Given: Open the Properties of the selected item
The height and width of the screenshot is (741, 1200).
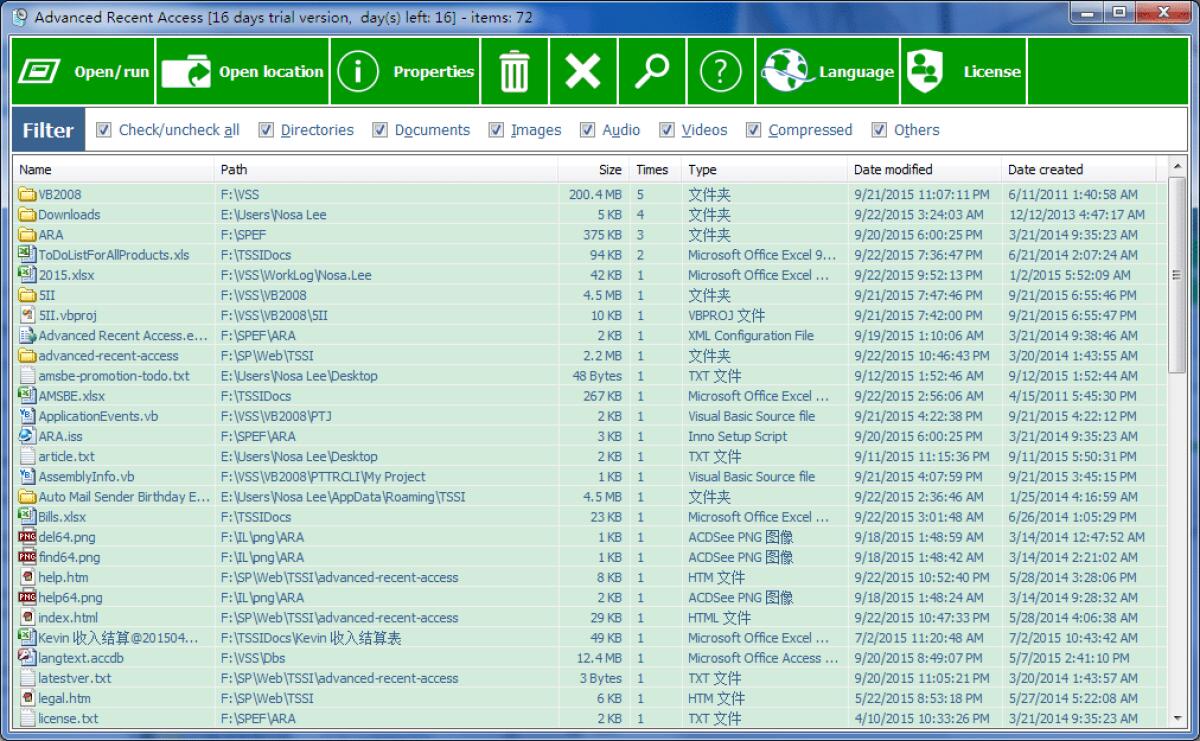Looking at the screenshot, I should pos(358,70).
